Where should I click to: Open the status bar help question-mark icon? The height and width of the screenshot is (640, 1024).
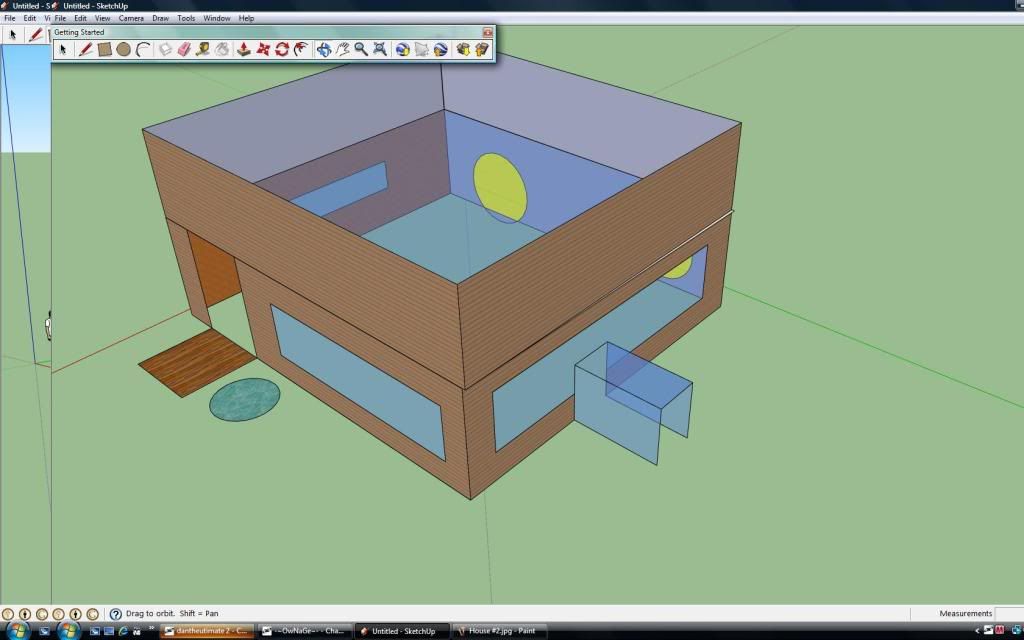click(116, 614)
